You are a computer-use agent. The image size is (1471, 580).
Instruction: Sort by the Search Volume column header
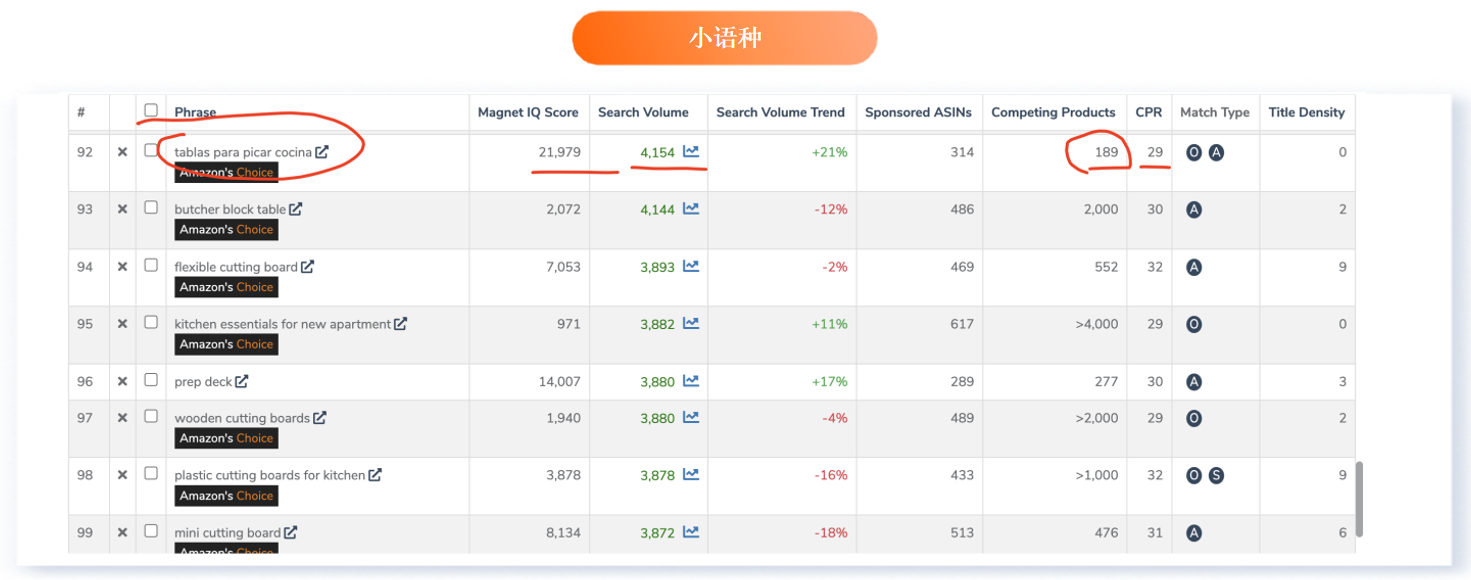pos(643,113)
